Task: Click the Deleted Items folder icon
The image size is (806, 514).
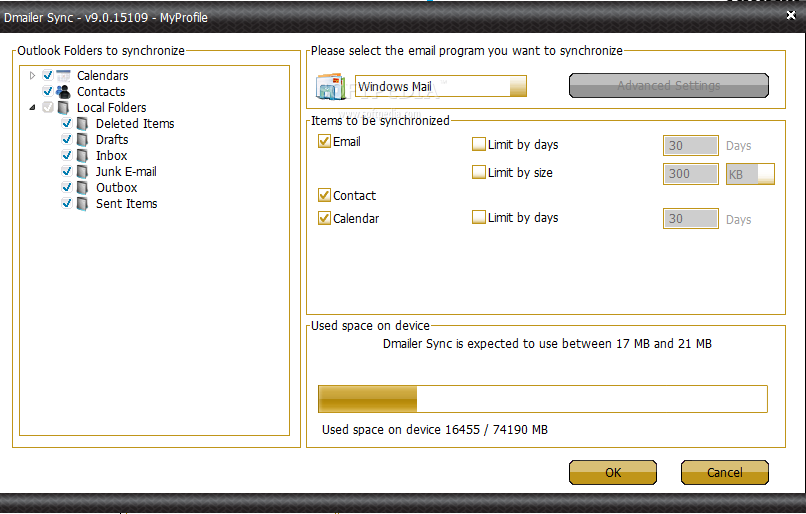Action: [82, 123]
